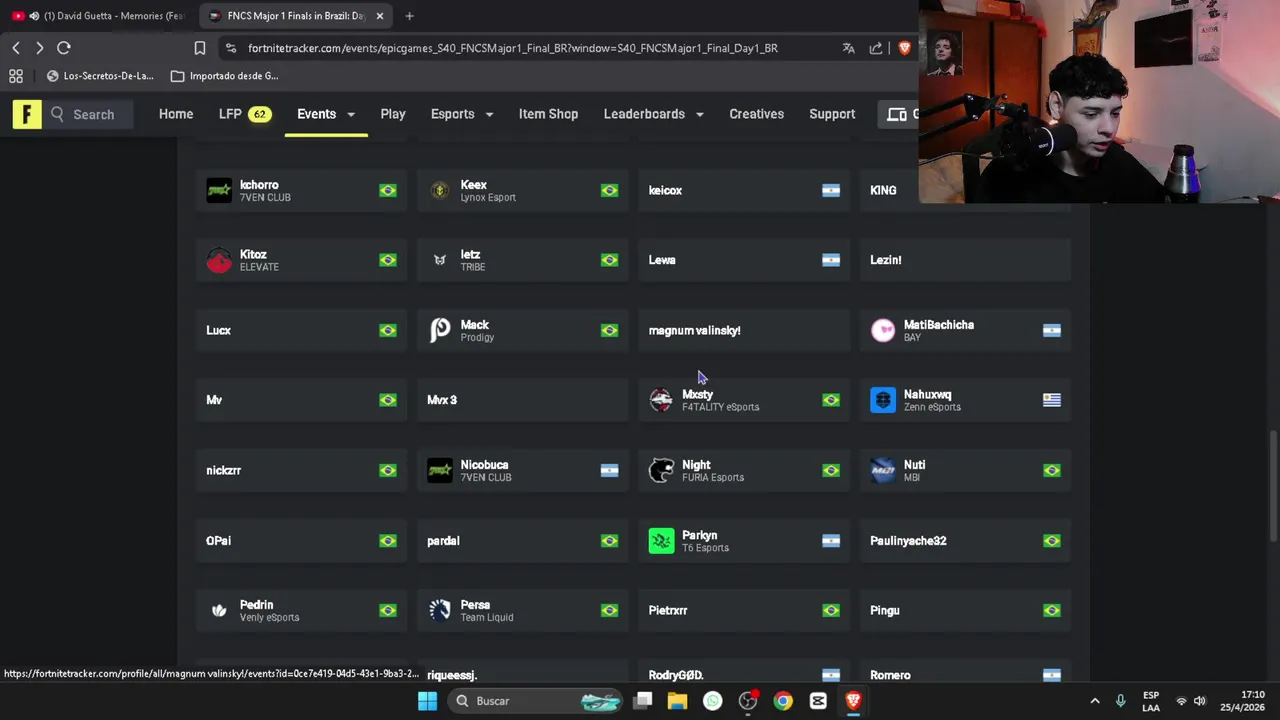The width and height of the screenshot is (1280, 720).
Task: Open player Keex Lynx Esport profile
Action: (x=523, y=190)
